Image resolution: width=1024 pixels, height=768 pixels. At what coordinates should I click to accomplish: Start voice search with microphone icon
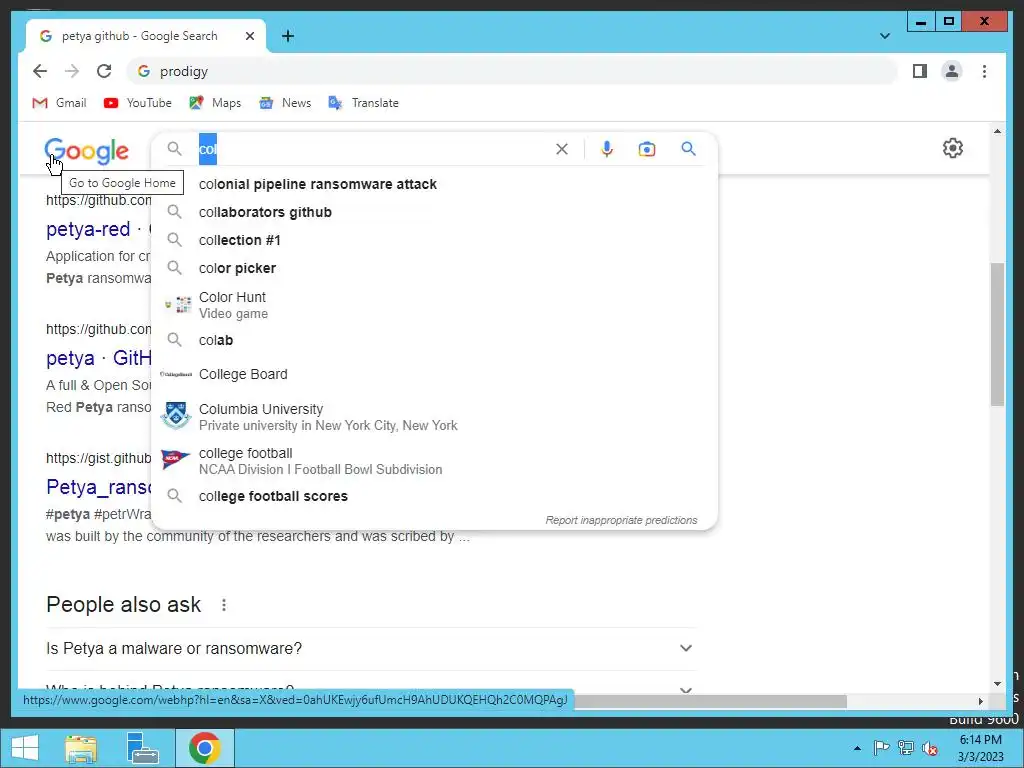607,150
